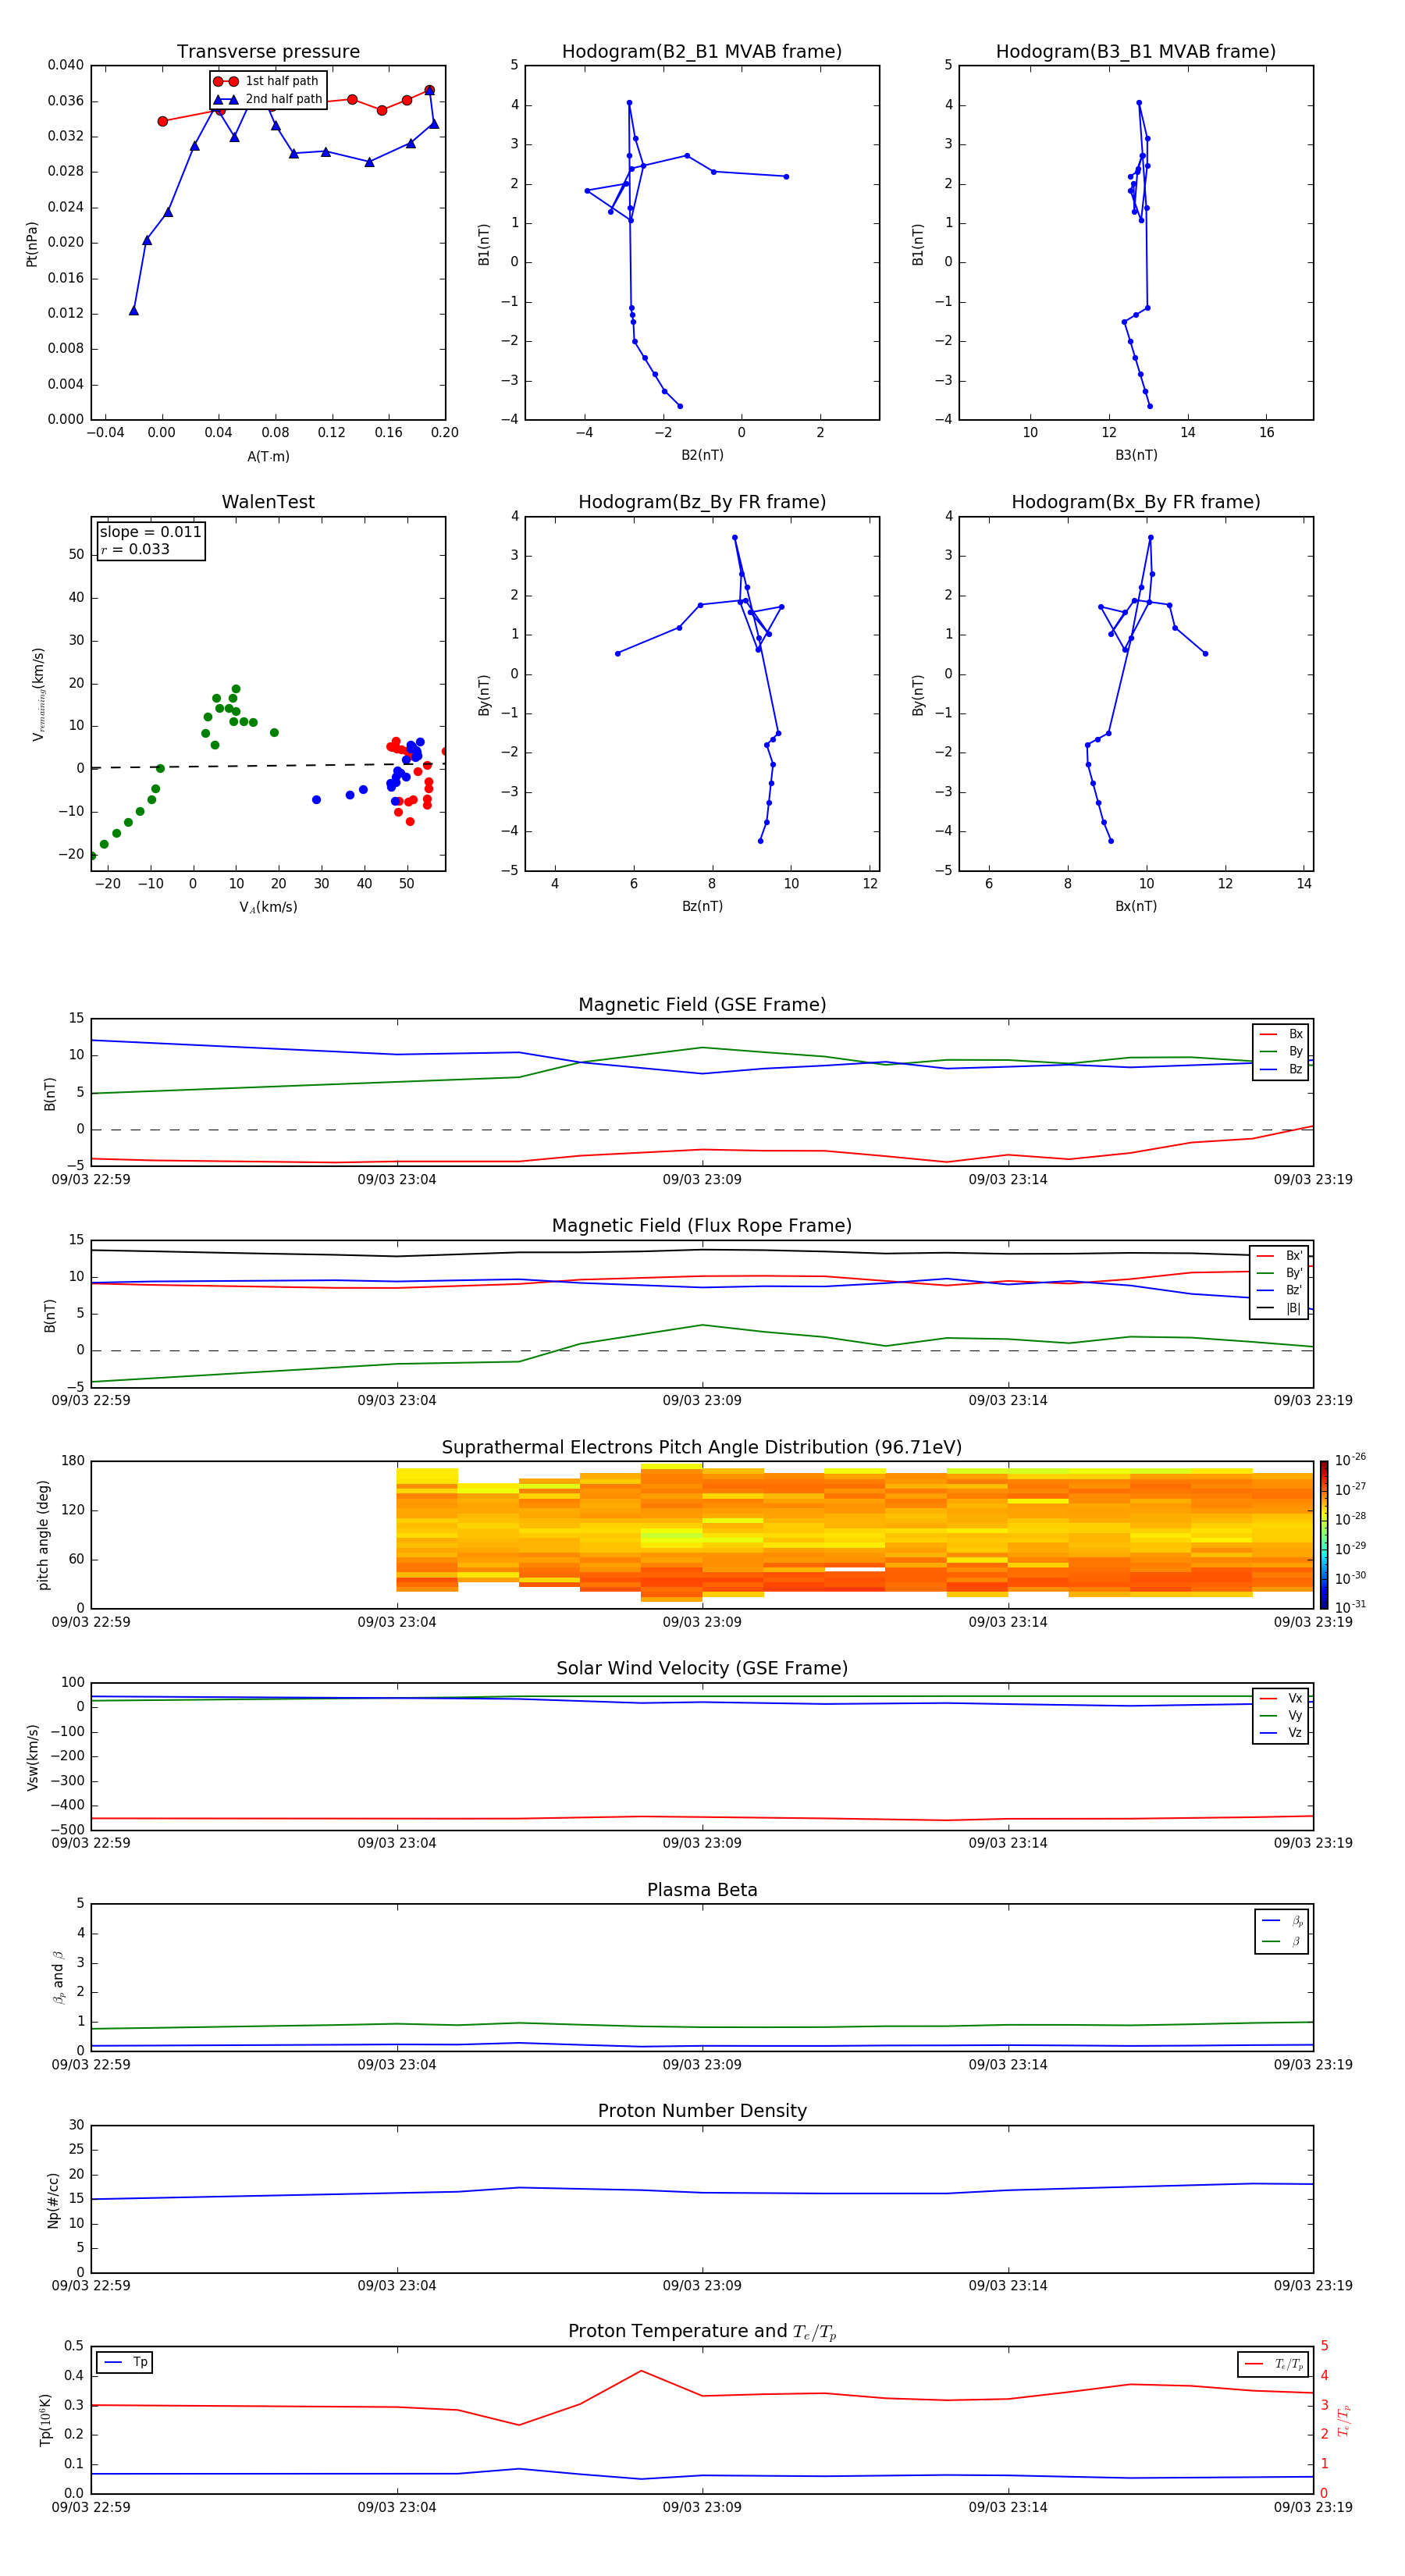Select 'Vx' in the solar wind legend

click(x=1282, y=1698)
